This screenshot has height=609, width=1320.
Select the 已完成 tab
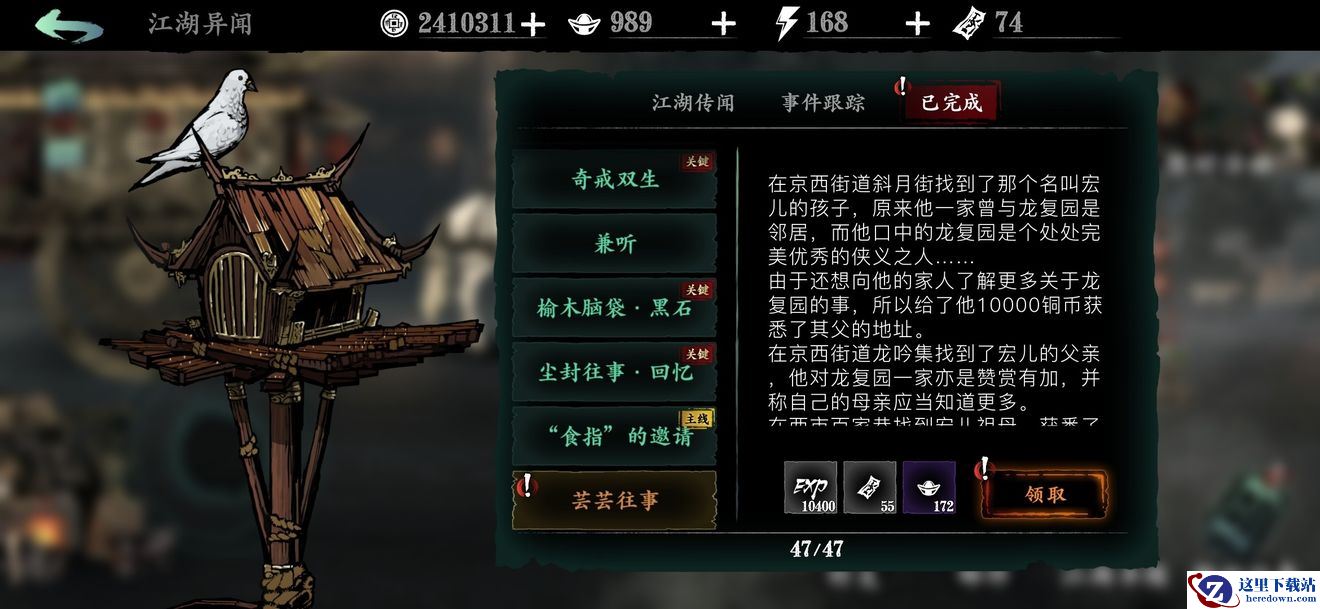pos(951,103)
